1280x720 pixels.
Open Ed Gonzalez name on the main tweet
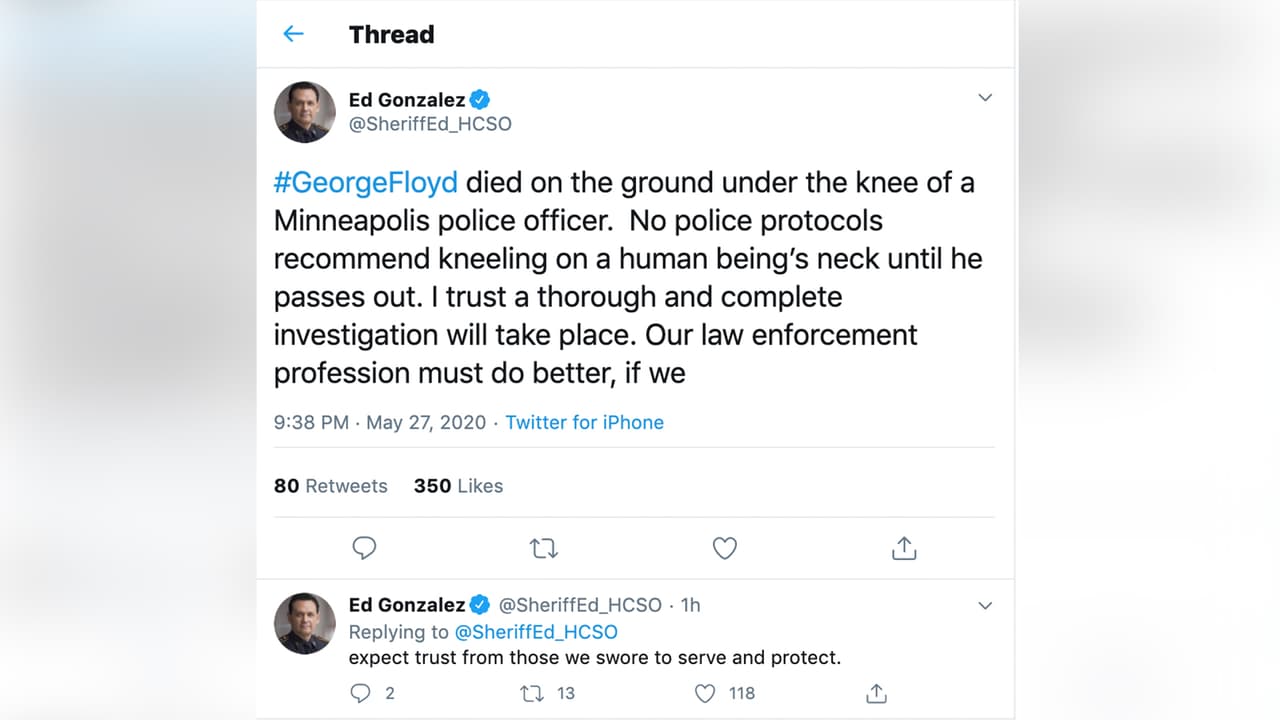[x=406, y=99]
